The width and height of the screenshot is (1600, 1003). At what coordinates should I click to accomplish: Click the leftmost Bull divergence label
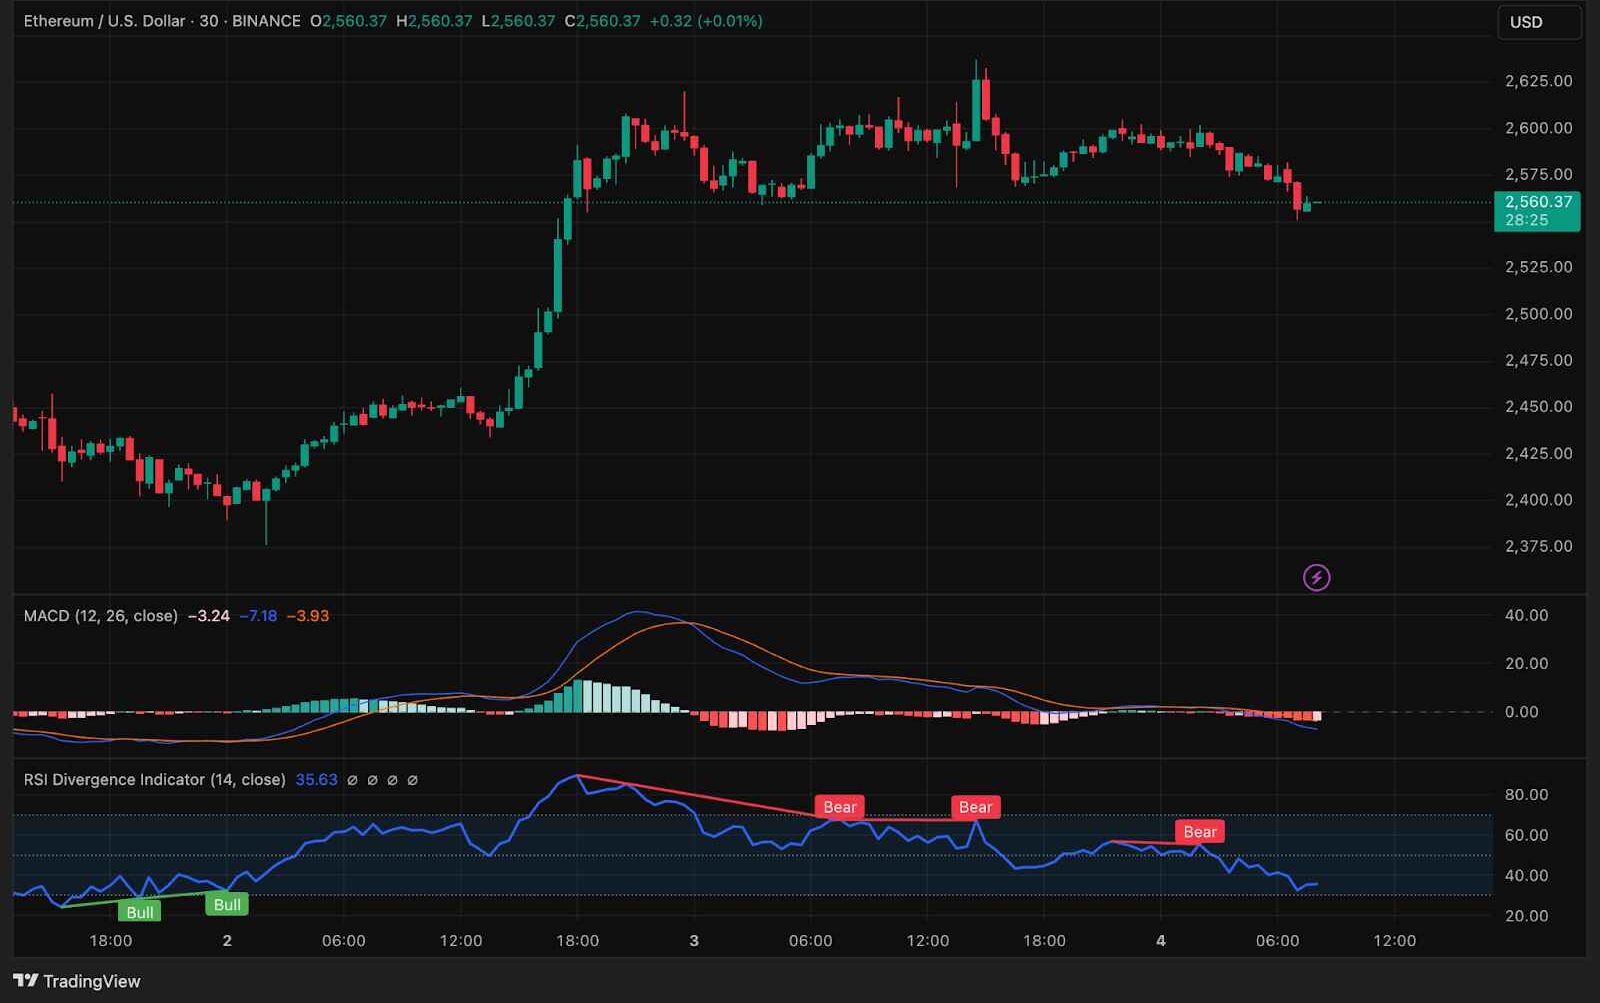click(x=140, y=912)
